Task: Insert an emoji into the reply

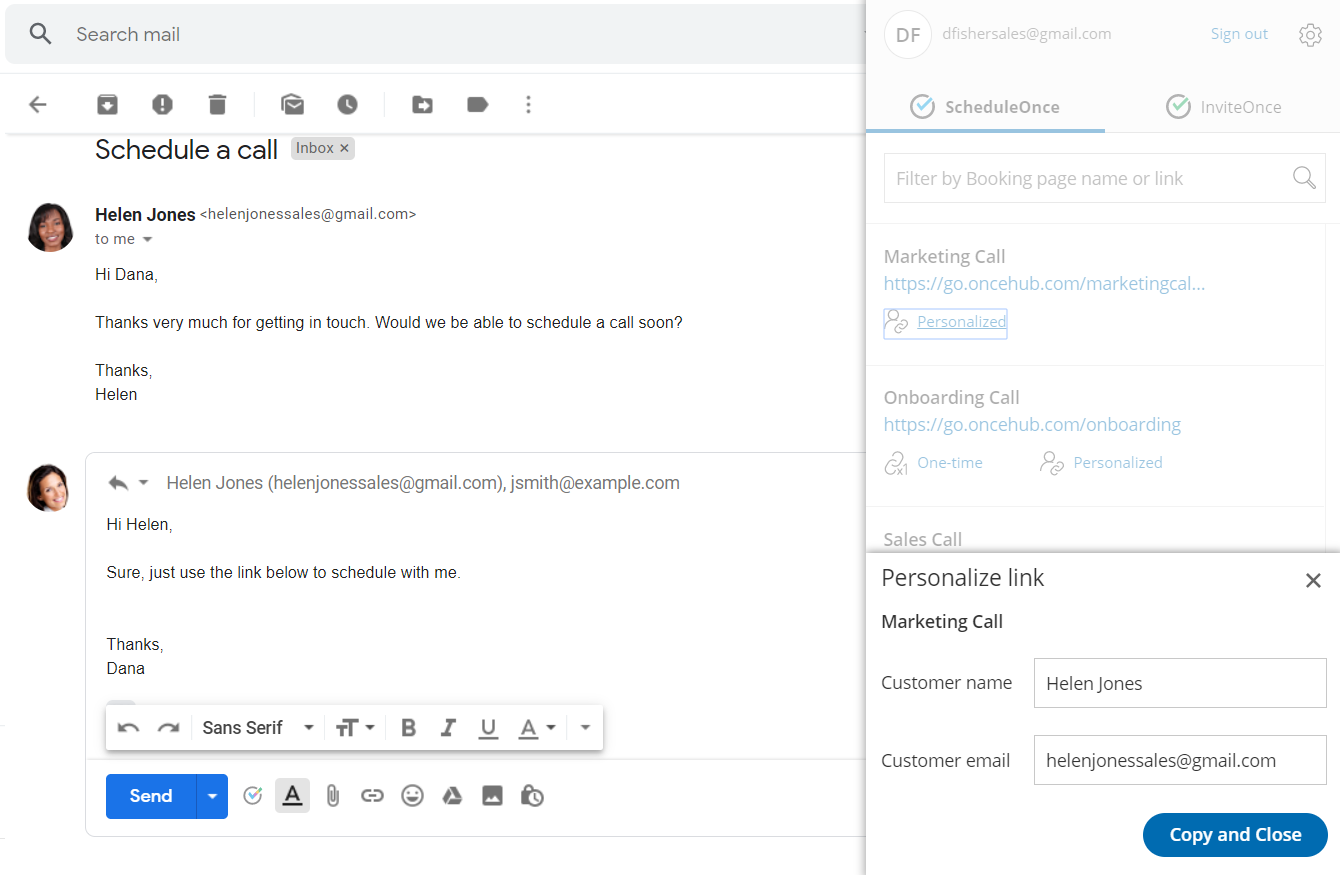Action: pos(412,796)
